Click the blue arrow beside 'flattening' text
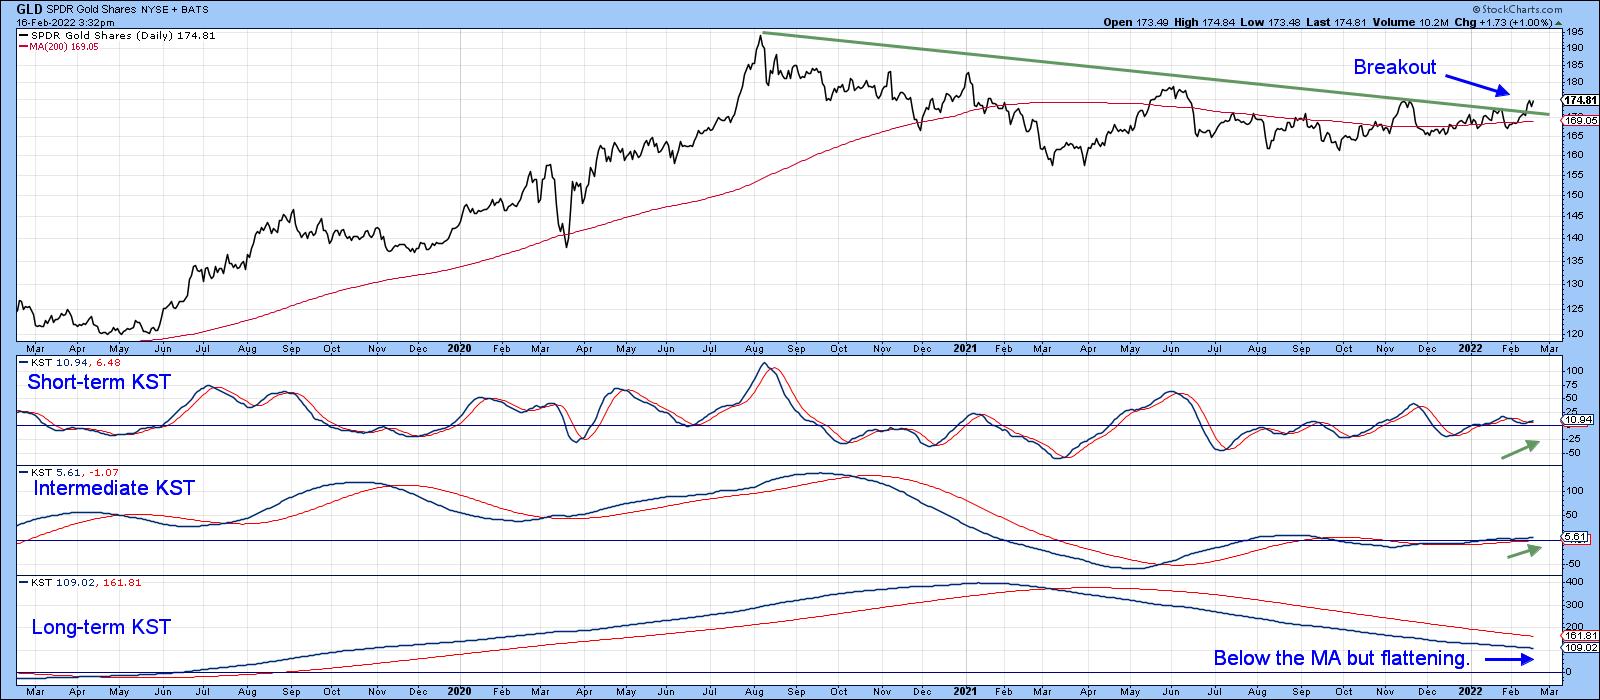 (x=1510, y=658)
